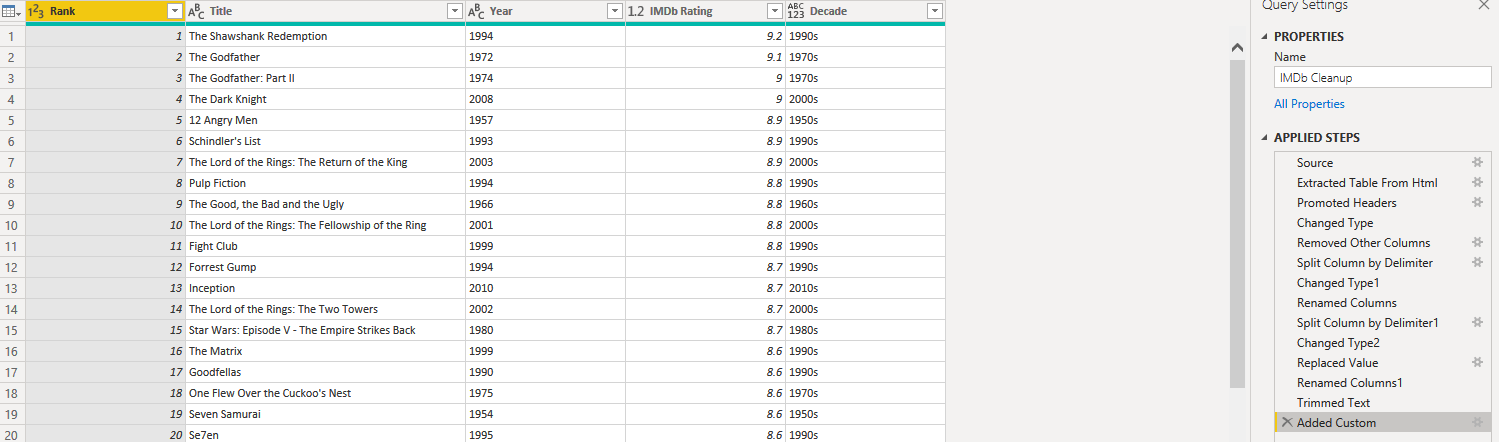Open settings gear for Replaced Value step
The width and height of the screenshot is (1499, 442).
pyautogui.click(x=1477, y=362)
